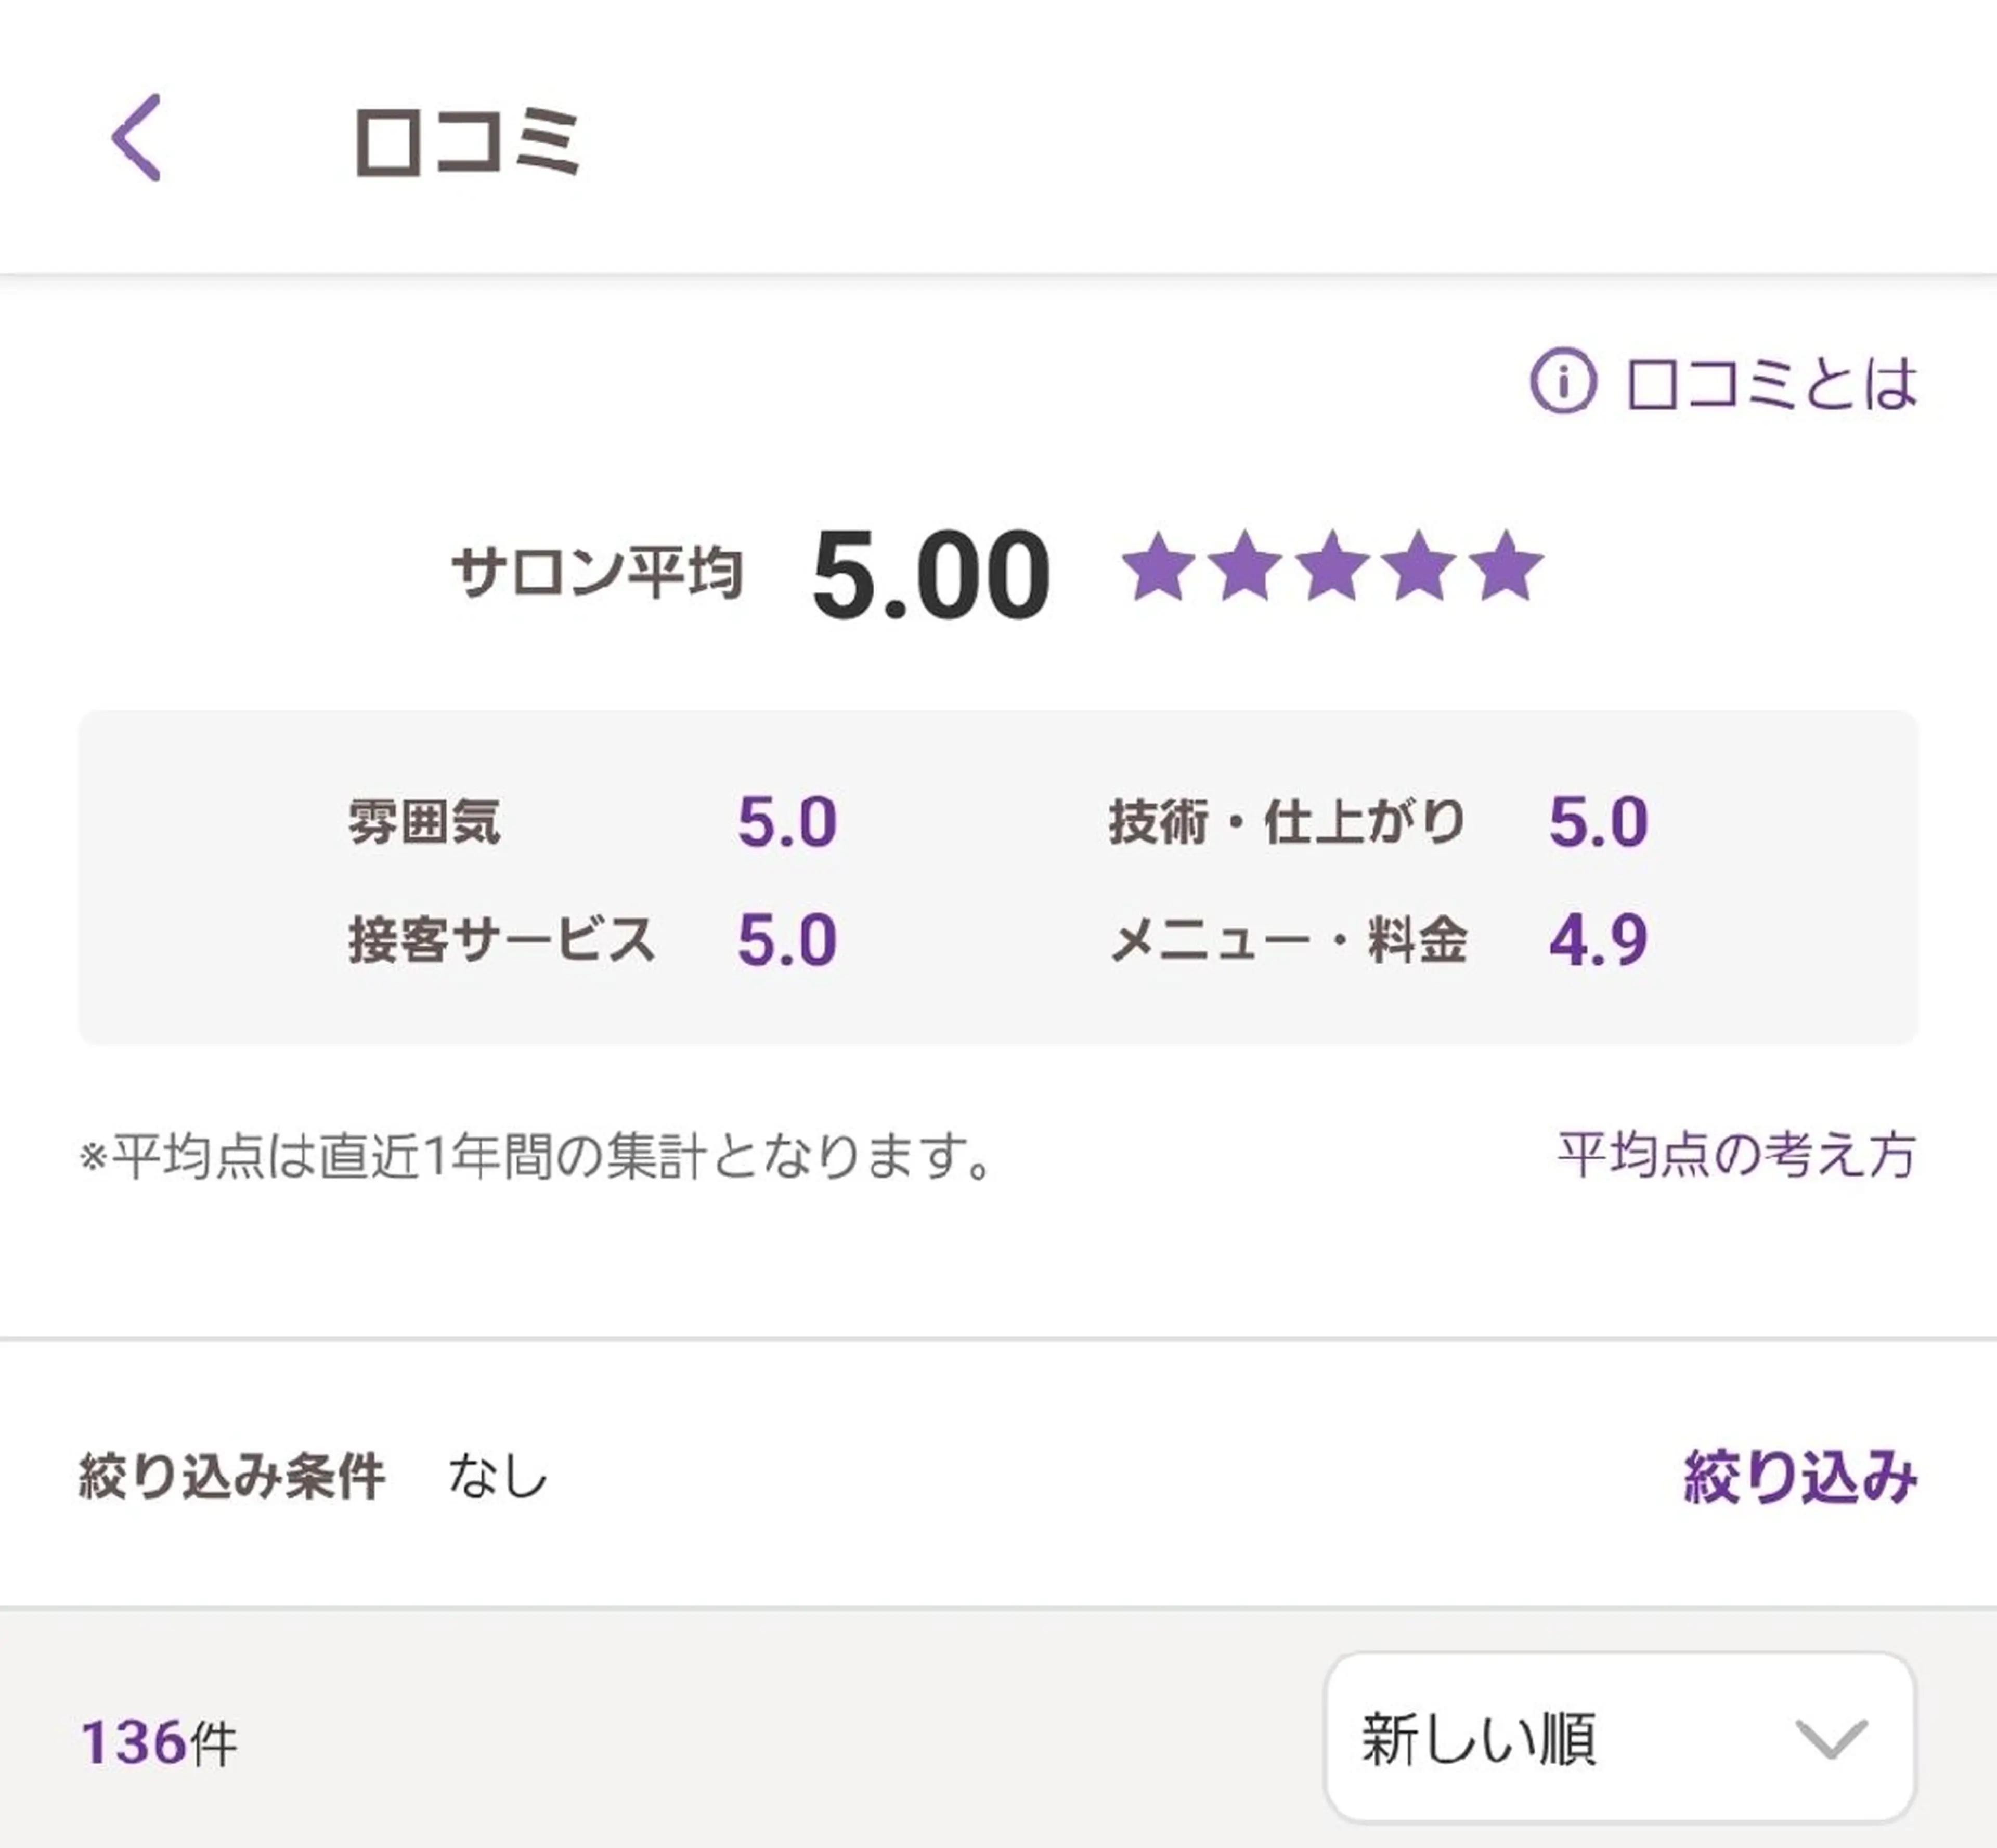Tap the back arrow icon
Image resolution: width=1997 pixels, height=1848 pixels.
point(136,138)
